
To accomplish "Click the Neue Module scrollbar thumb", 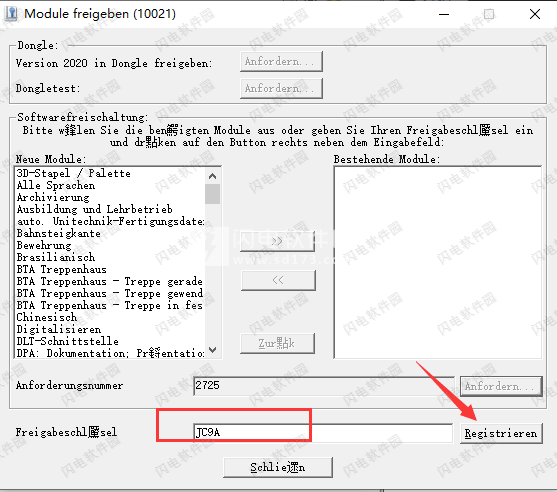I will click(212, 194).
